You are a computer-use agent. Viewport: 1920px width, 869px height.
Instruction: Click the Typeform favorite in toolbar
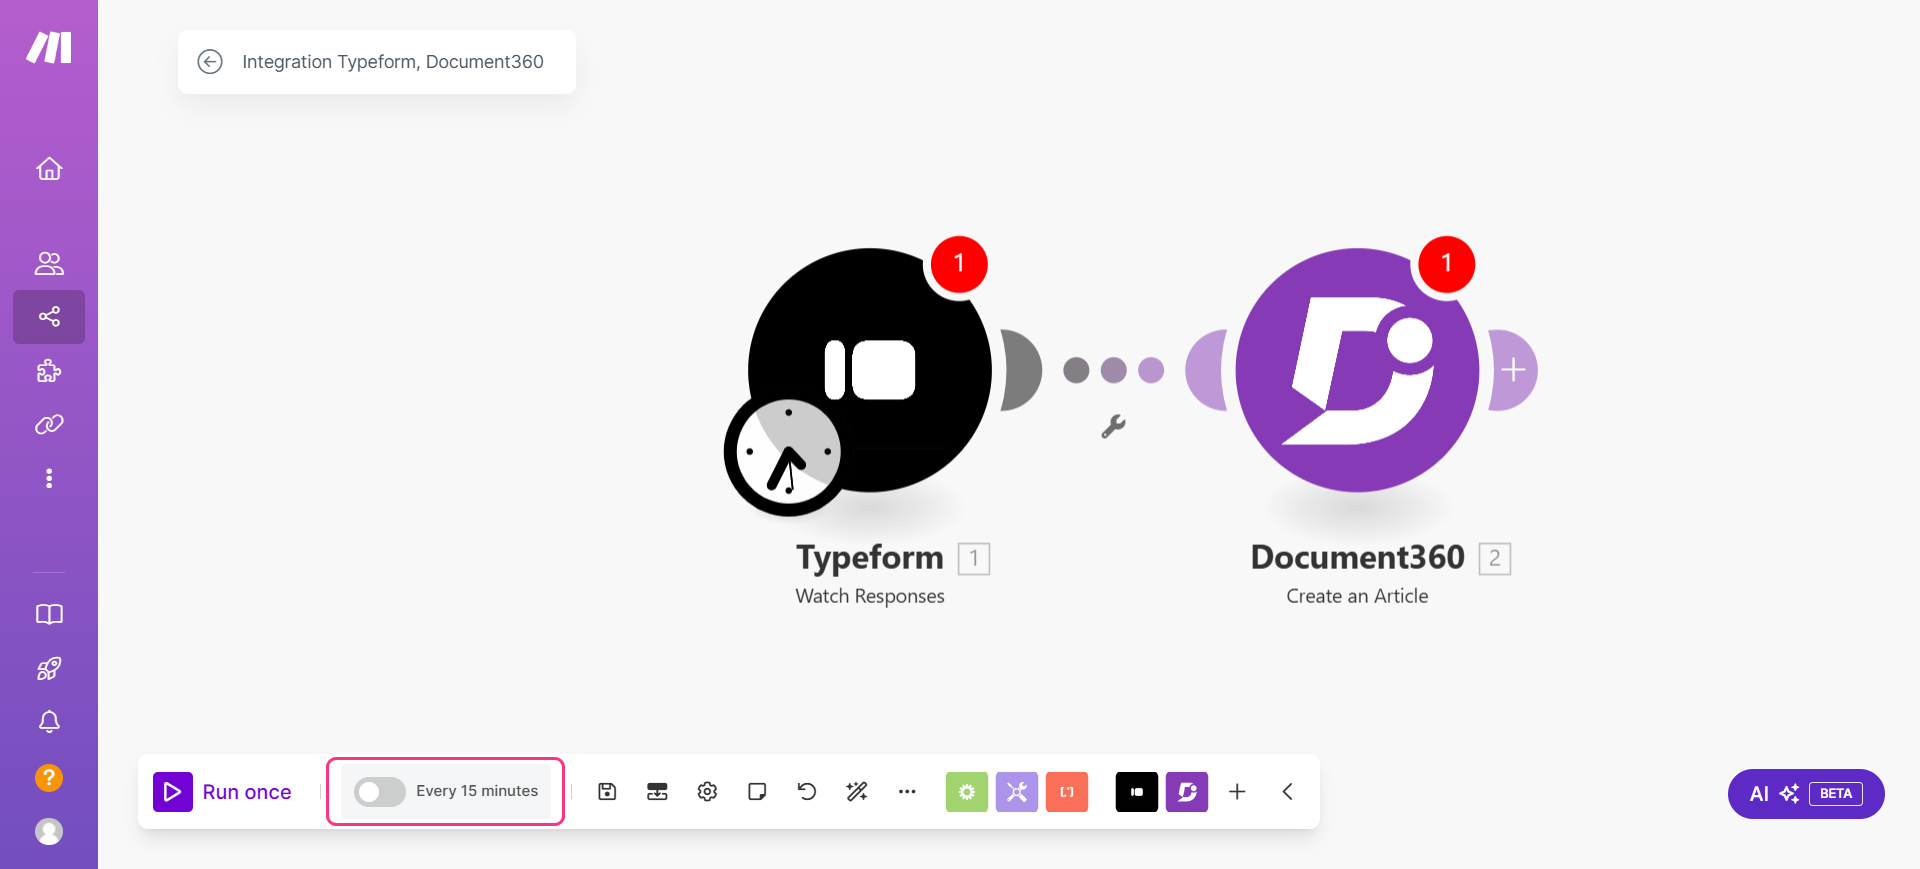coord(1137,792)
